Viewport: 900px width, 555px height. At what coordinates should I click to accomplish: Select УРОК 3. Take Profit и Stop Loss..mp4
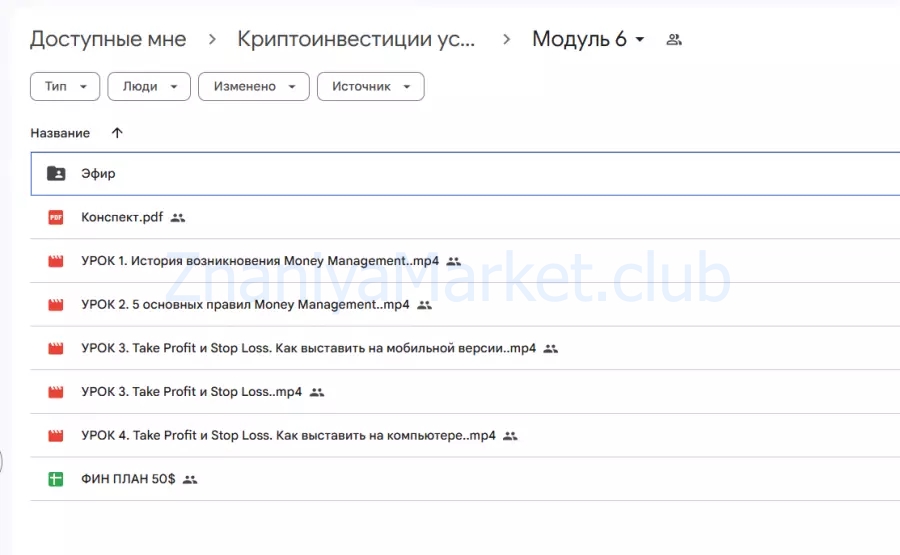191,392
